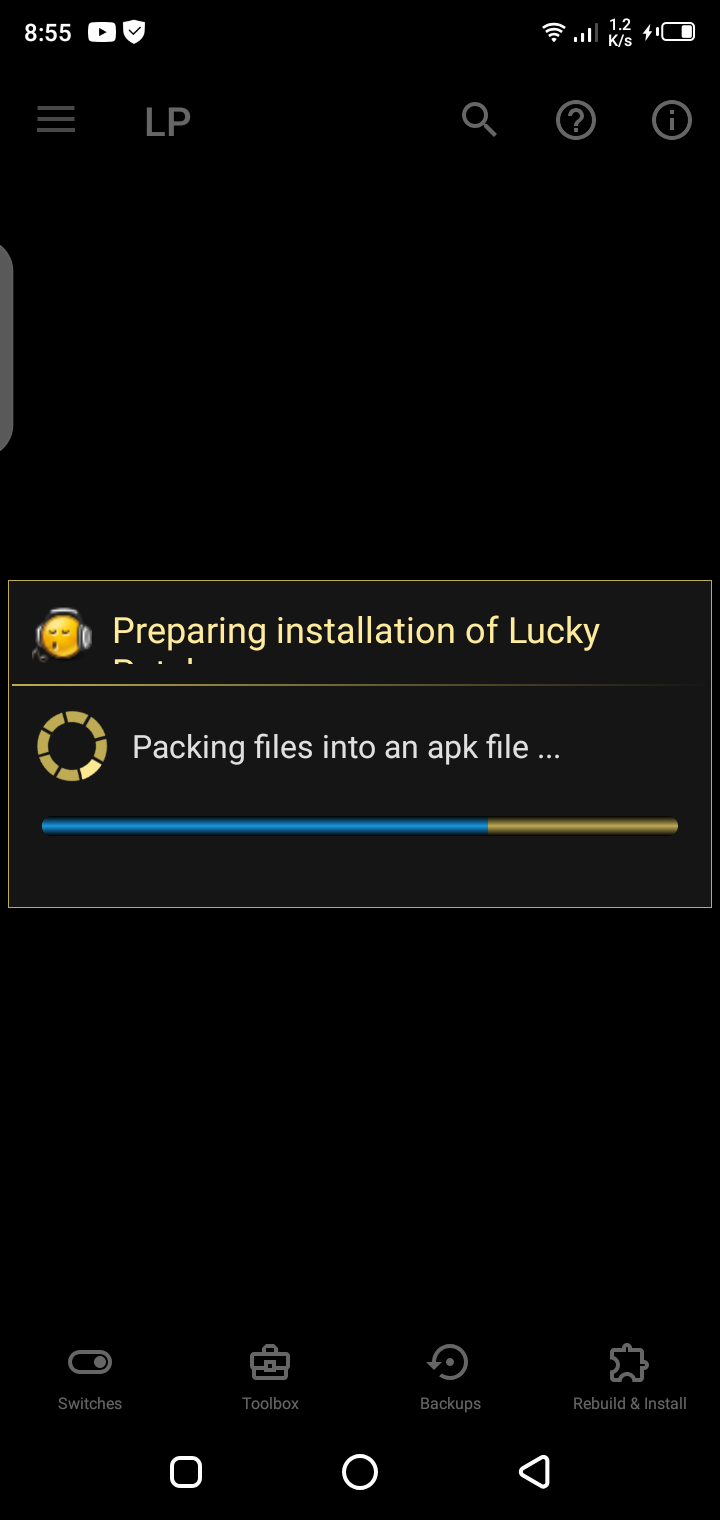The image size is (720, 1520).
Task: Tap the Android home circle button
Action: 360,1472
